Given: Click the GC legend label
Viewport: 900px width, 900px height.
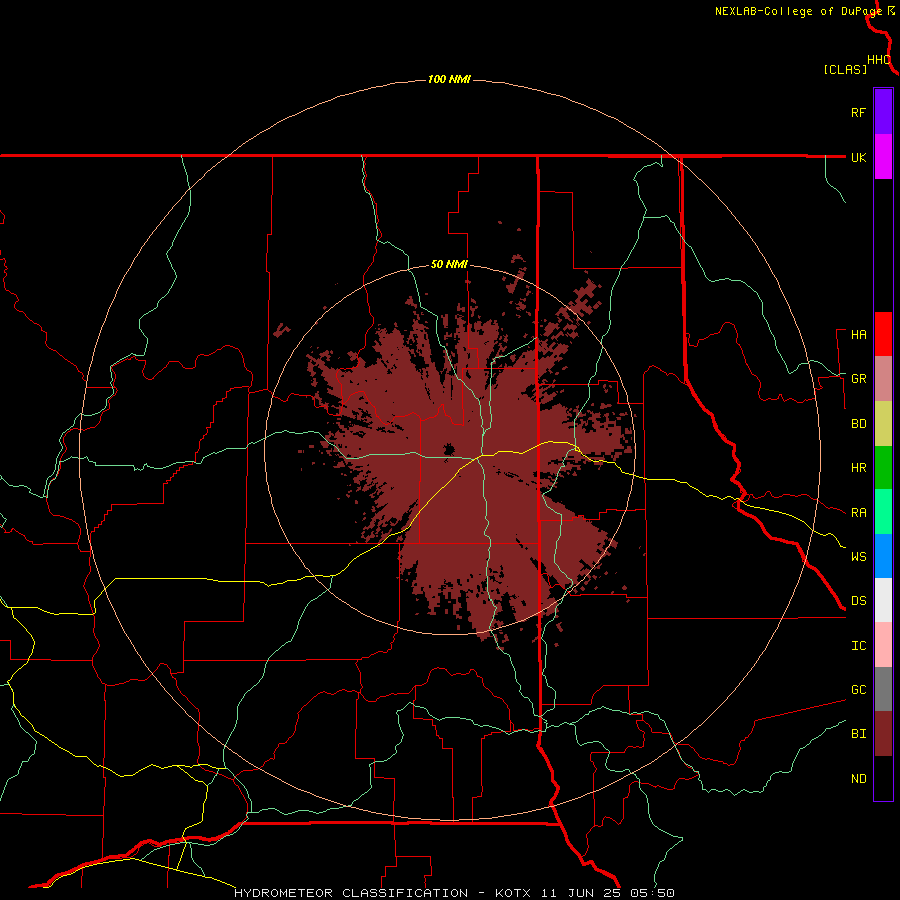Looking at the screenshot, I should (858, 690).
